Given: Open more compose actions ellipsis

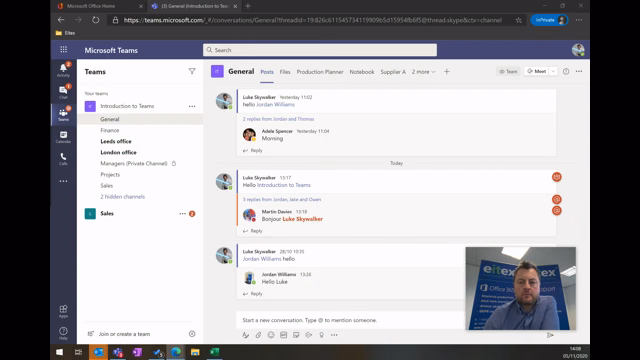Looking at the screenshot, I should [x=334, y=335].
